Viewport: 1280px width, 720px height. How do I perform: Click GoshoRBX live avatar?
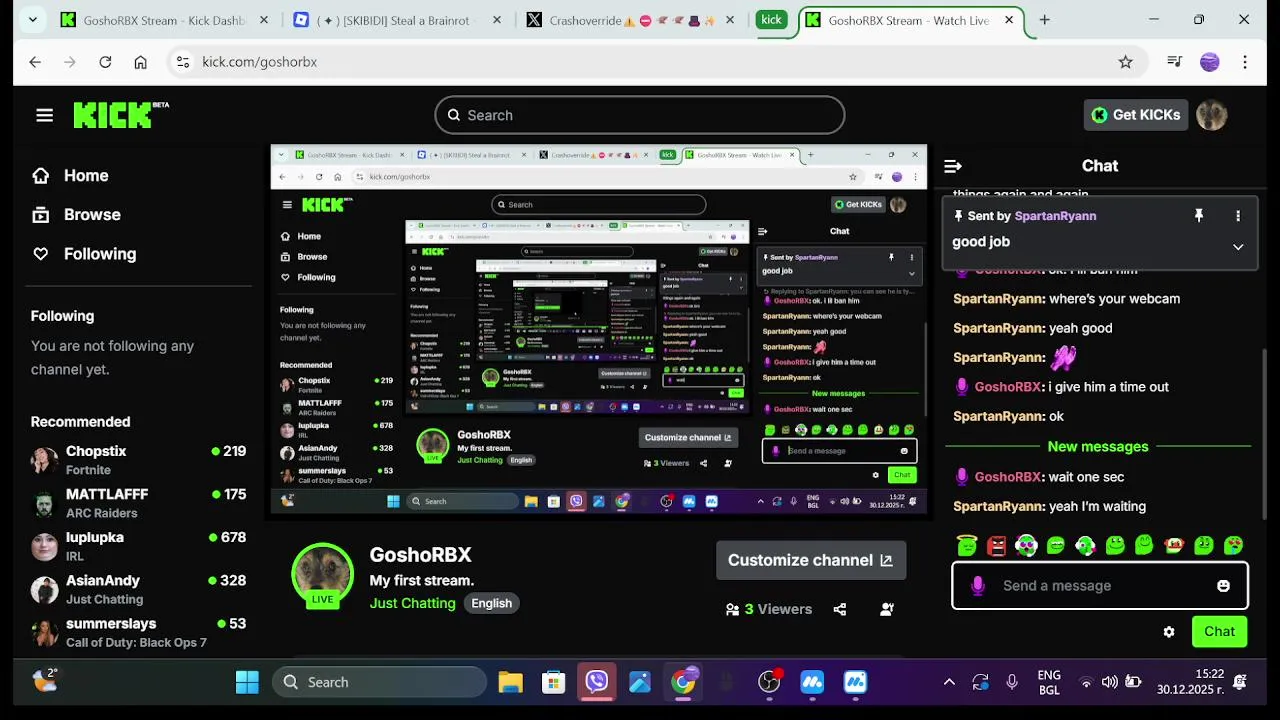click(x=322, y=575)
